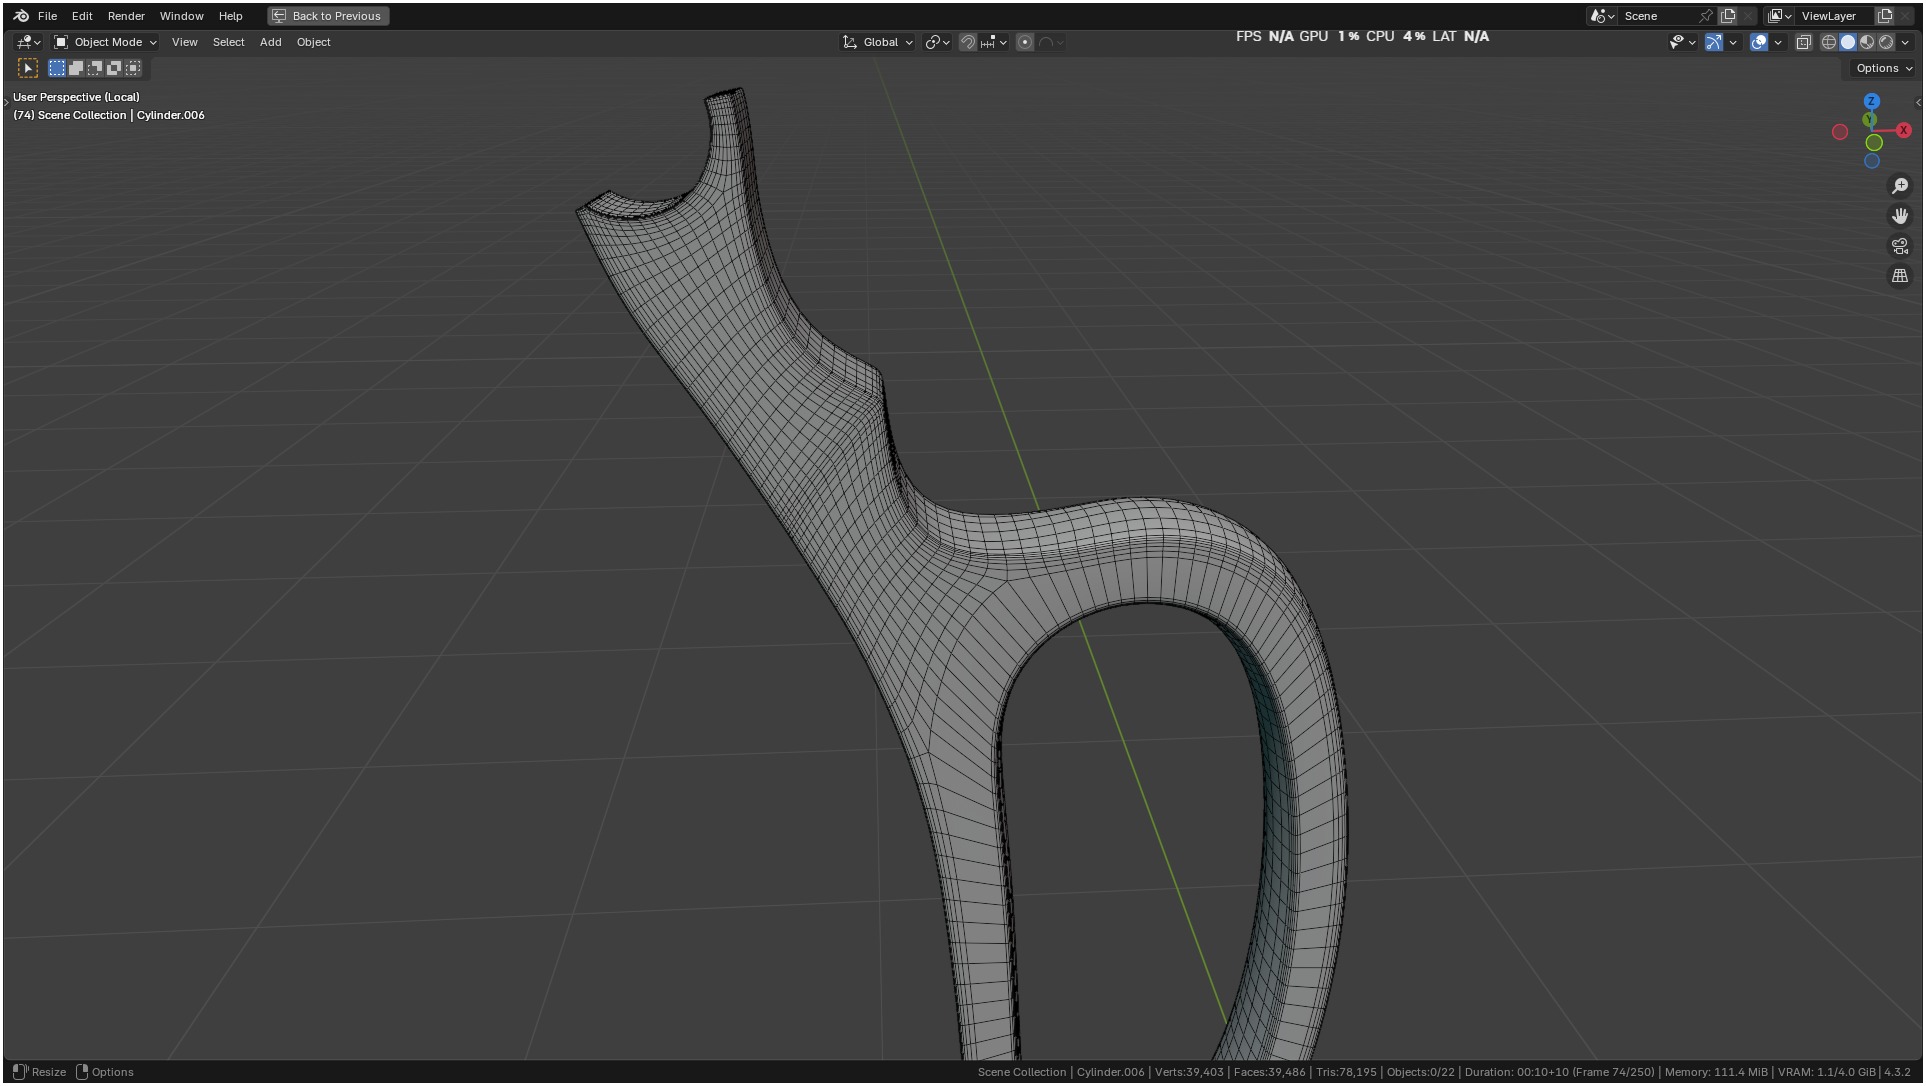Switch to wireframe viewport shading
The width and height of the screenshot is (1926, 1086).
1829,42
